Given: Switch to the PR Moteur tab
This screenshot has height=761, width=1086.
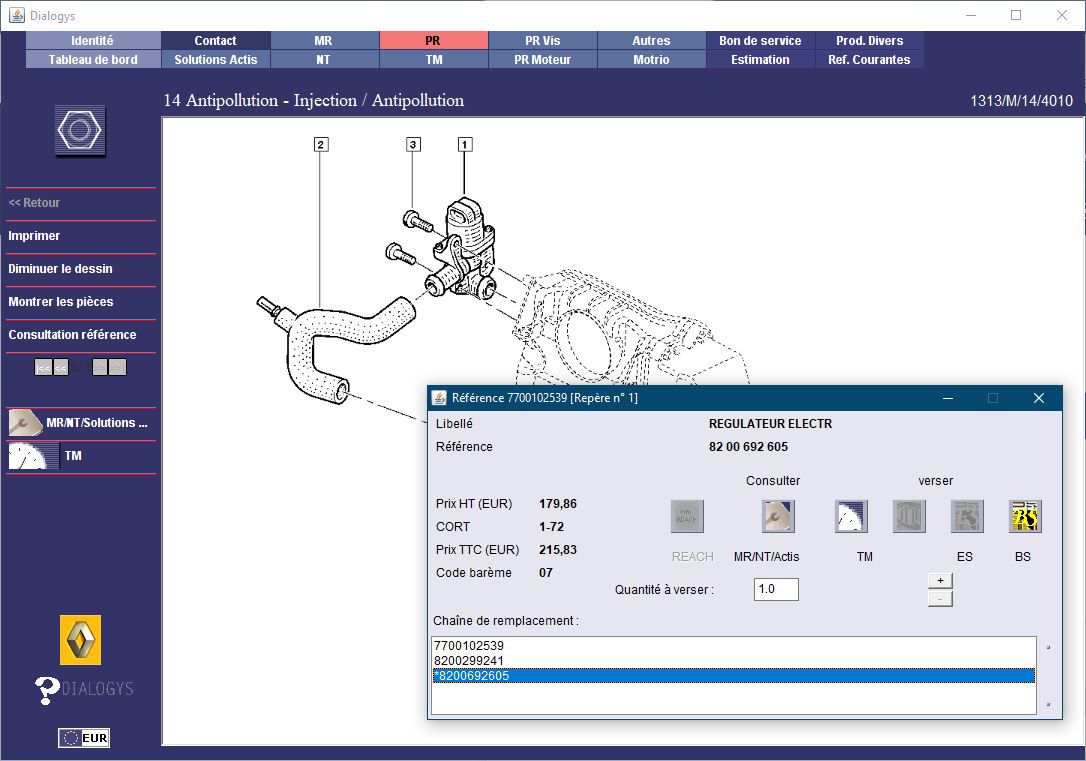Looking at the screenshot, I should [543, 60].
